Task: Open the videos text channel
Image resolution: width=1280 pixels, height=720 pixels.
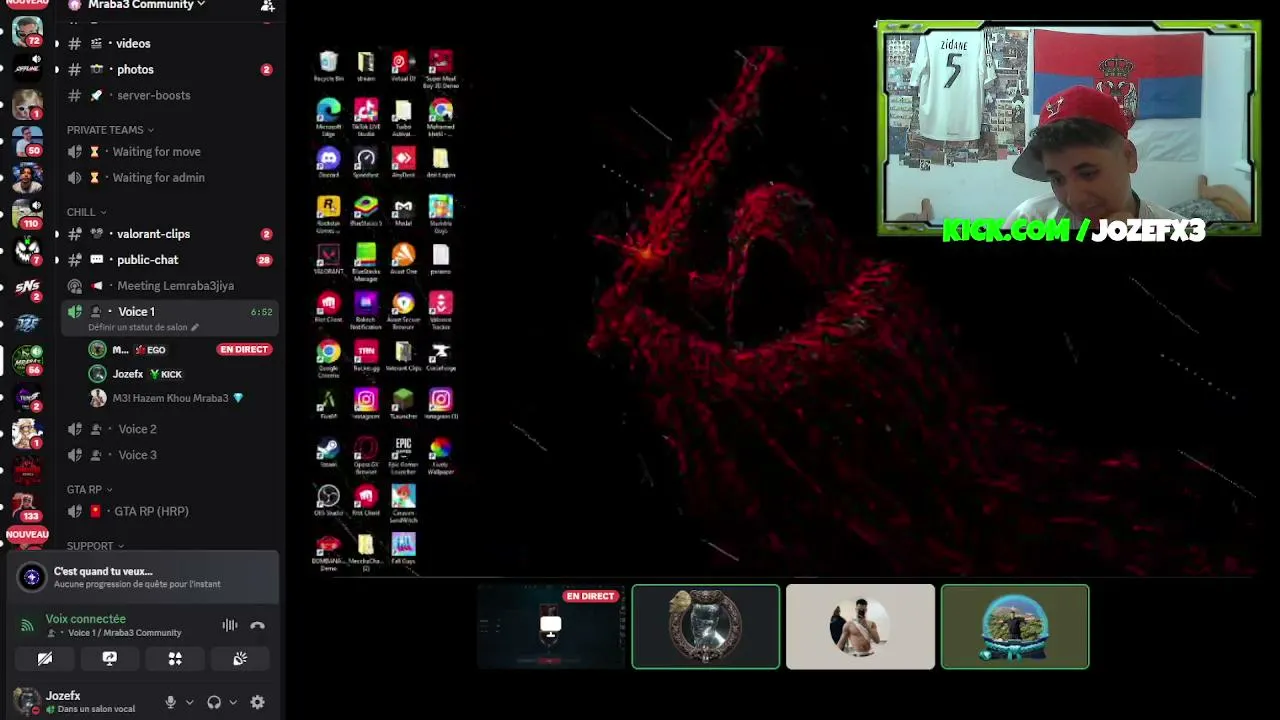Action: (x=169, y=44)
